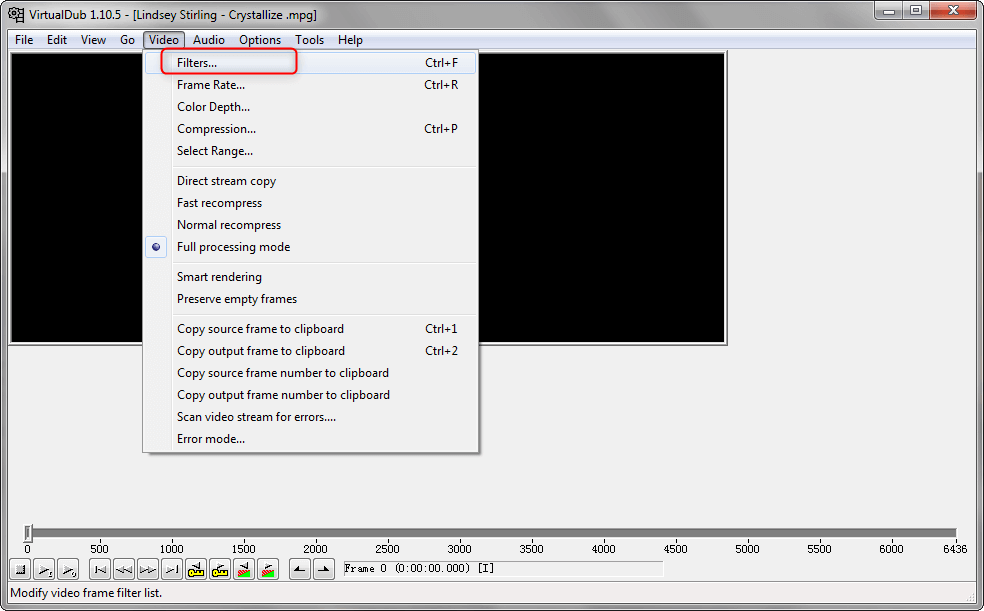The image size is (984, 611).
Task: Open Filters... from the Video menu
Action: (x=197, y=63)
